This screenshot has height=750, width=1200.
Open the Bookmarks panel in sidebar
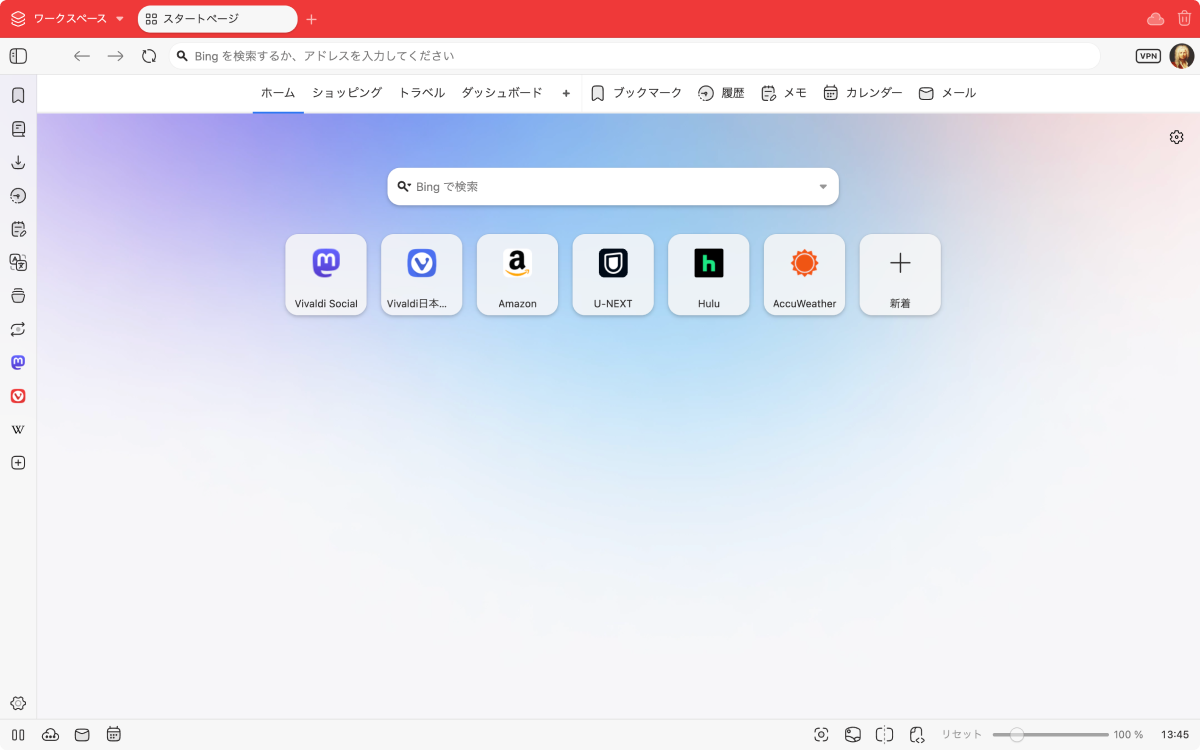18,96
